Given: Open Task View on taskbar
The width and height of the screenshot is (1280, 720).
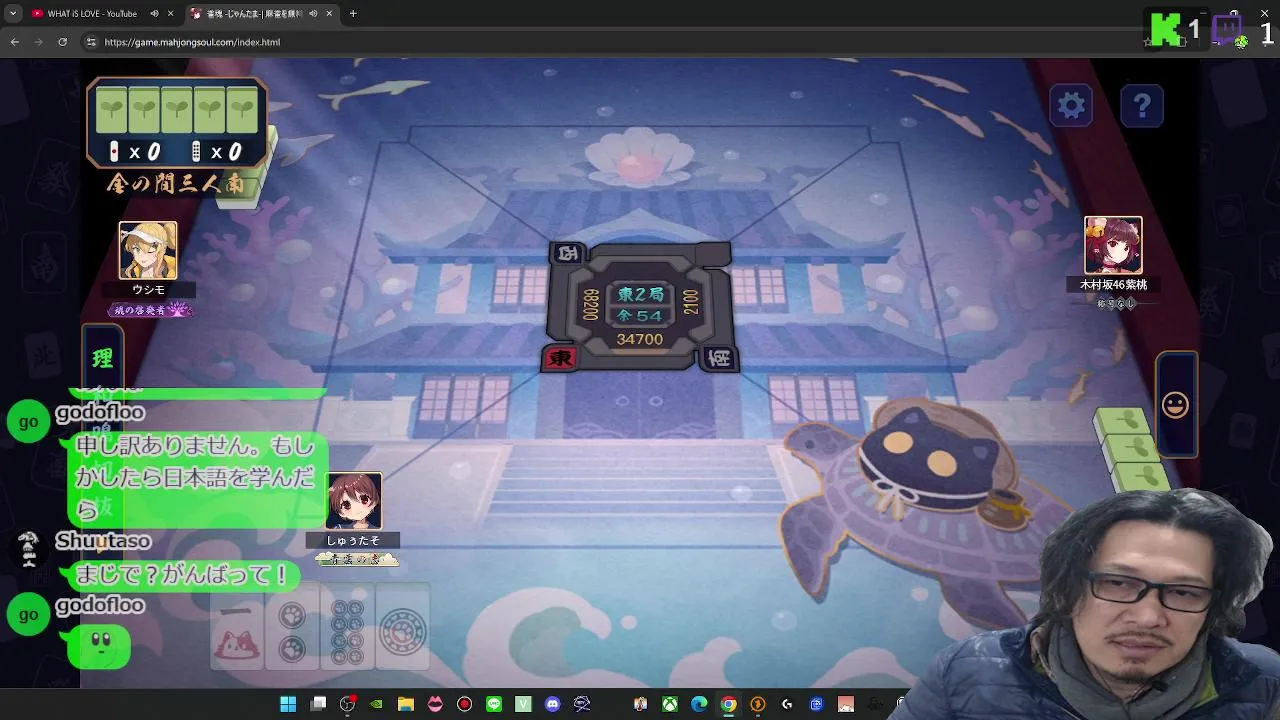Looking at the screenshot, I should [x=318, y=704].
